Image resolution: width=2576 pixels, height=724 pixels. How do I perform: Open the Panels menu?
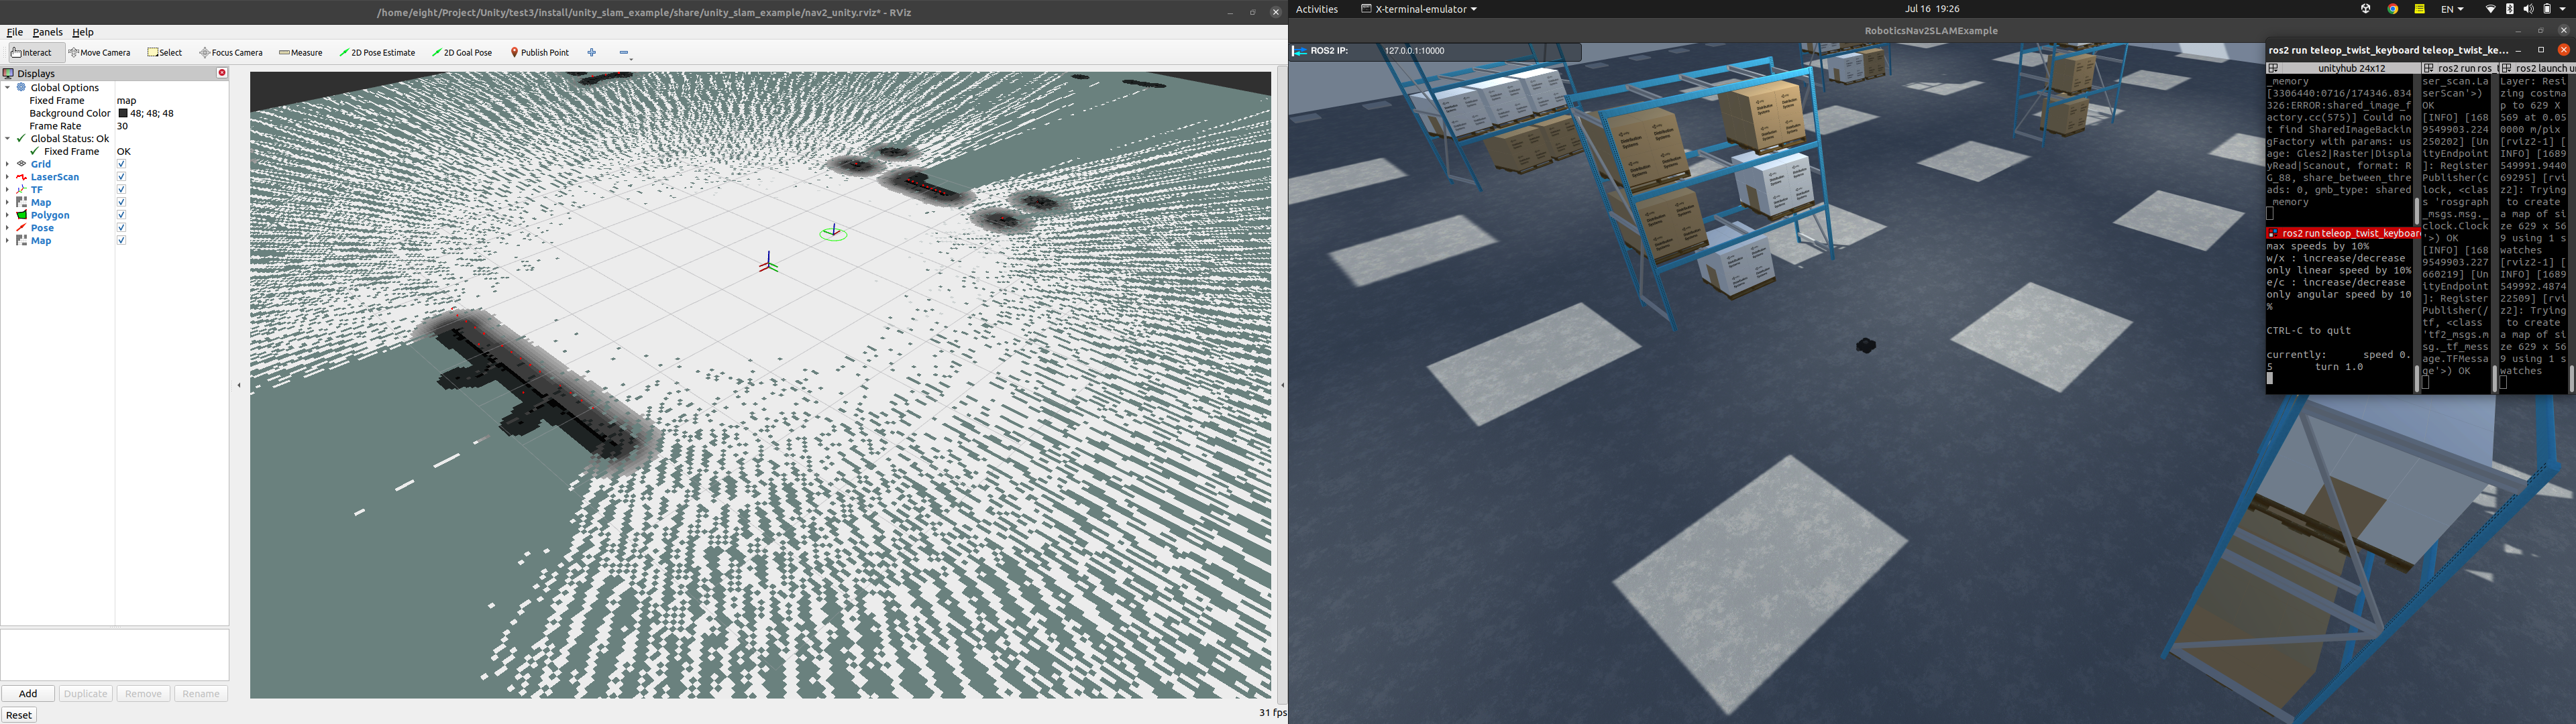click(x=47, y=32)
